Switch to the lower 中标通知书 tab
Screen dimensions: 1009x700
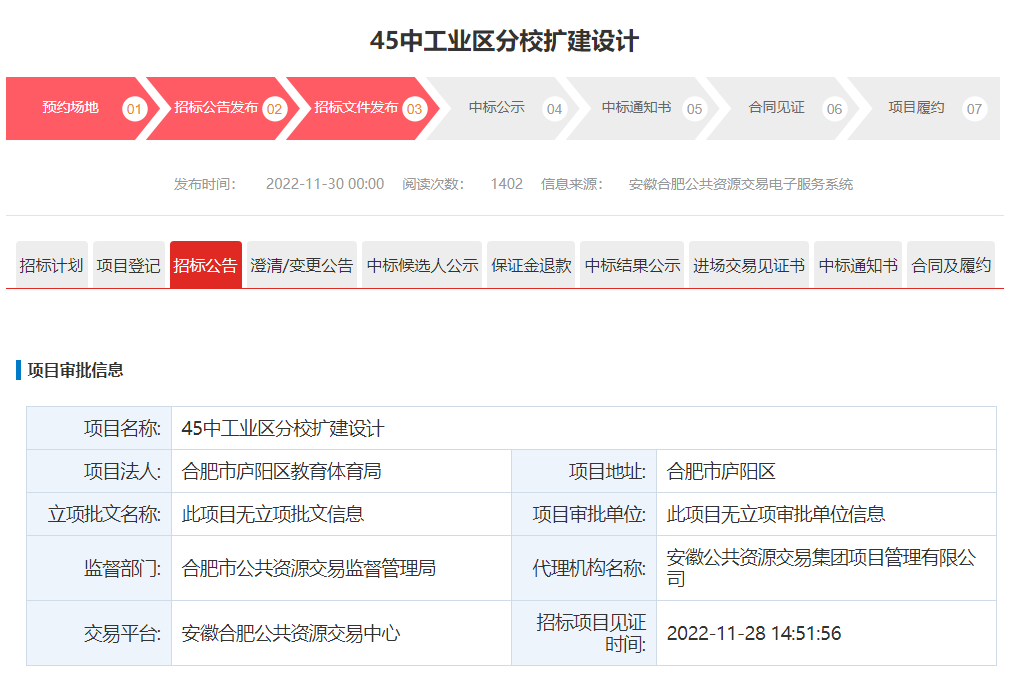click(858, 265)
